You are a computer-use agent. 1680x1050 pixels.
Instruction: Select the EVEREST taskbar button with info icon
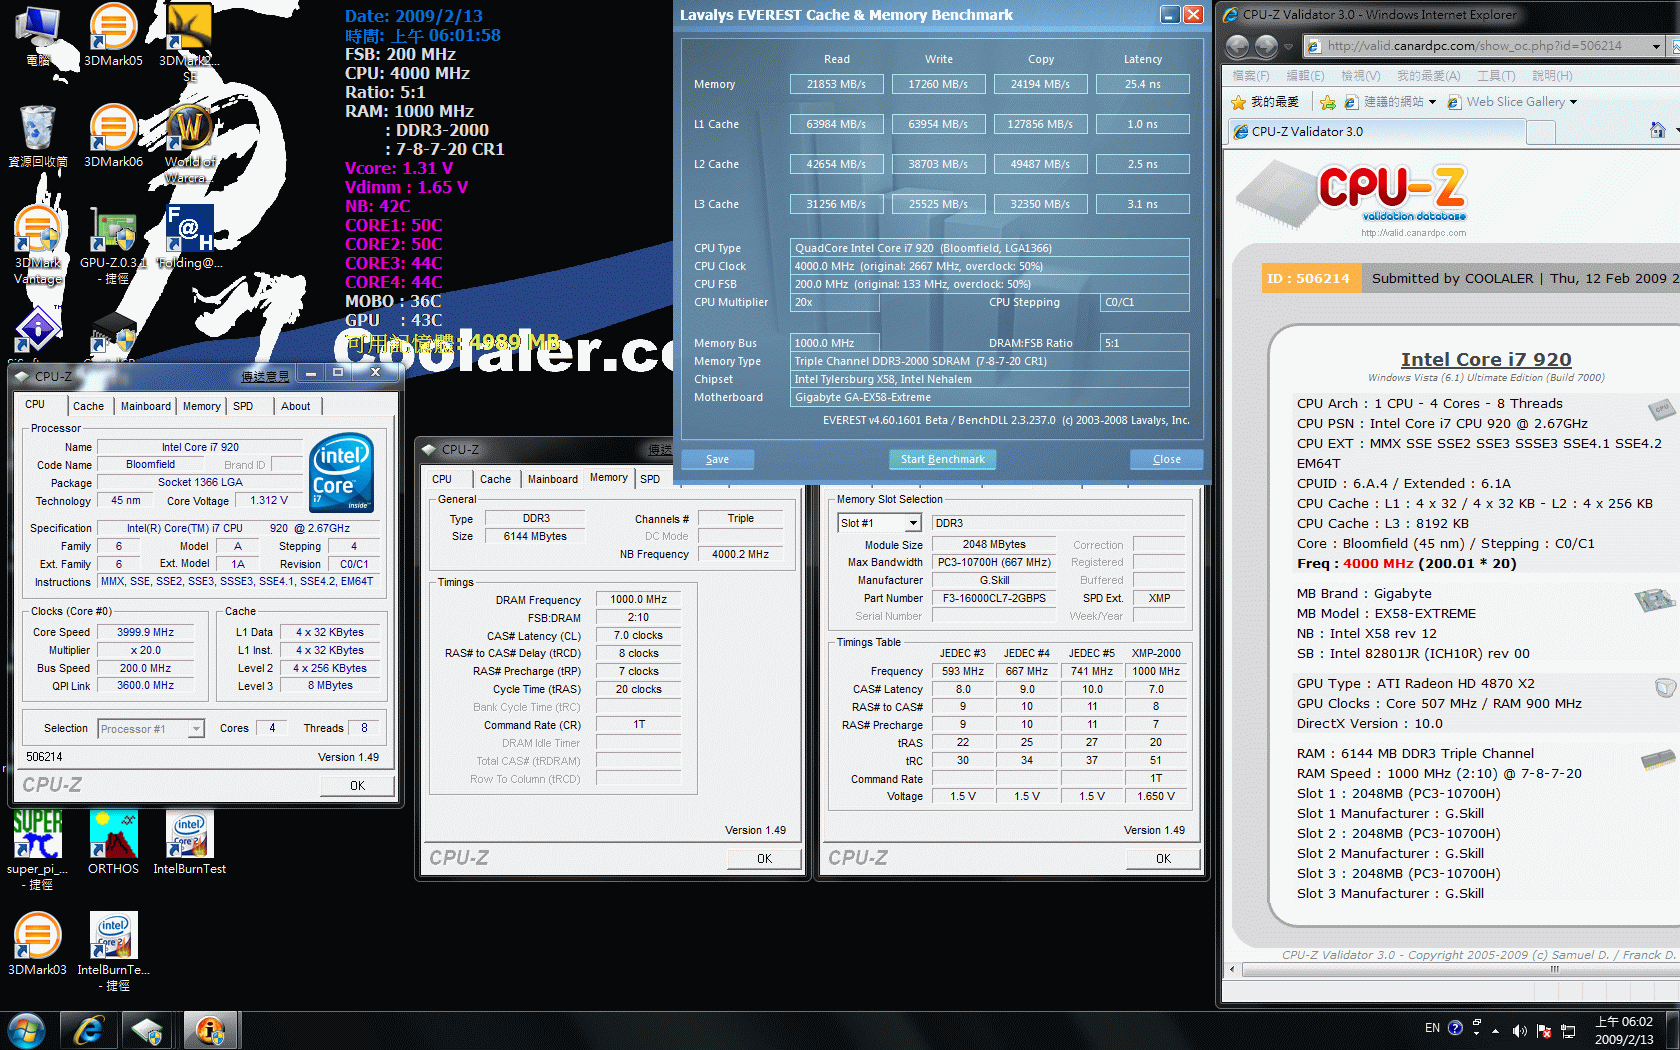point(210,1030)
